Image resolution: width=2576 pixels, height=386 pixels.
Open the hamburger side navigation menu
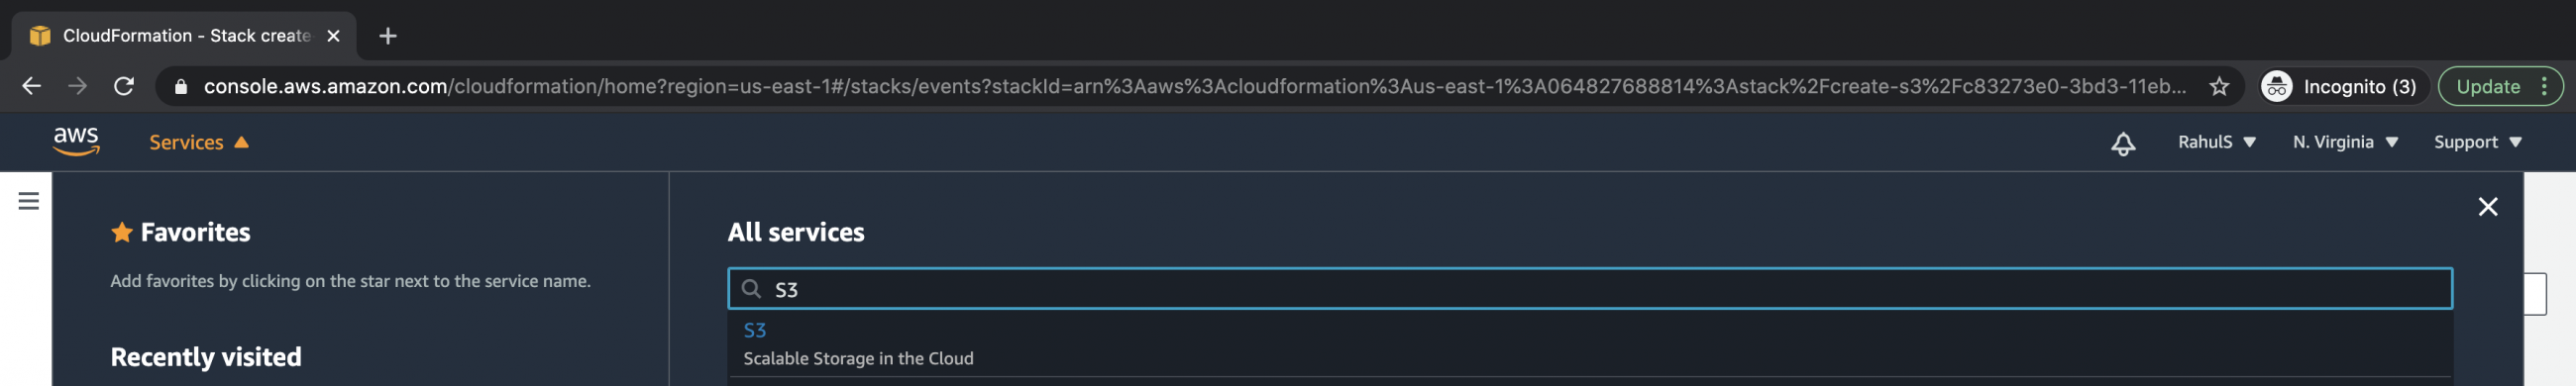tap(29, 201)
